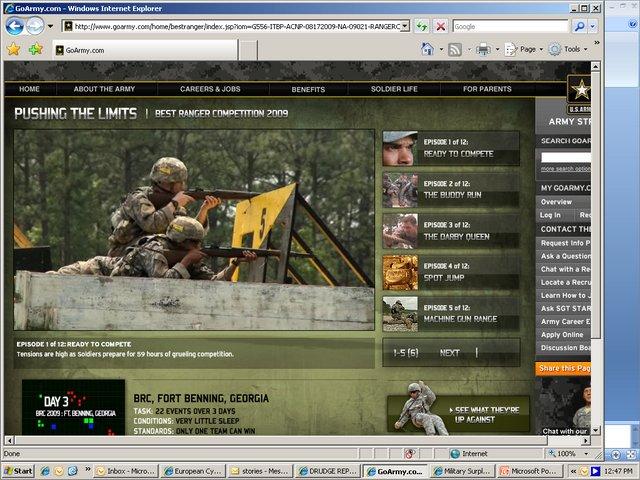Open the 100% zoom level control

pyautogui.click(x=568, y=453)
